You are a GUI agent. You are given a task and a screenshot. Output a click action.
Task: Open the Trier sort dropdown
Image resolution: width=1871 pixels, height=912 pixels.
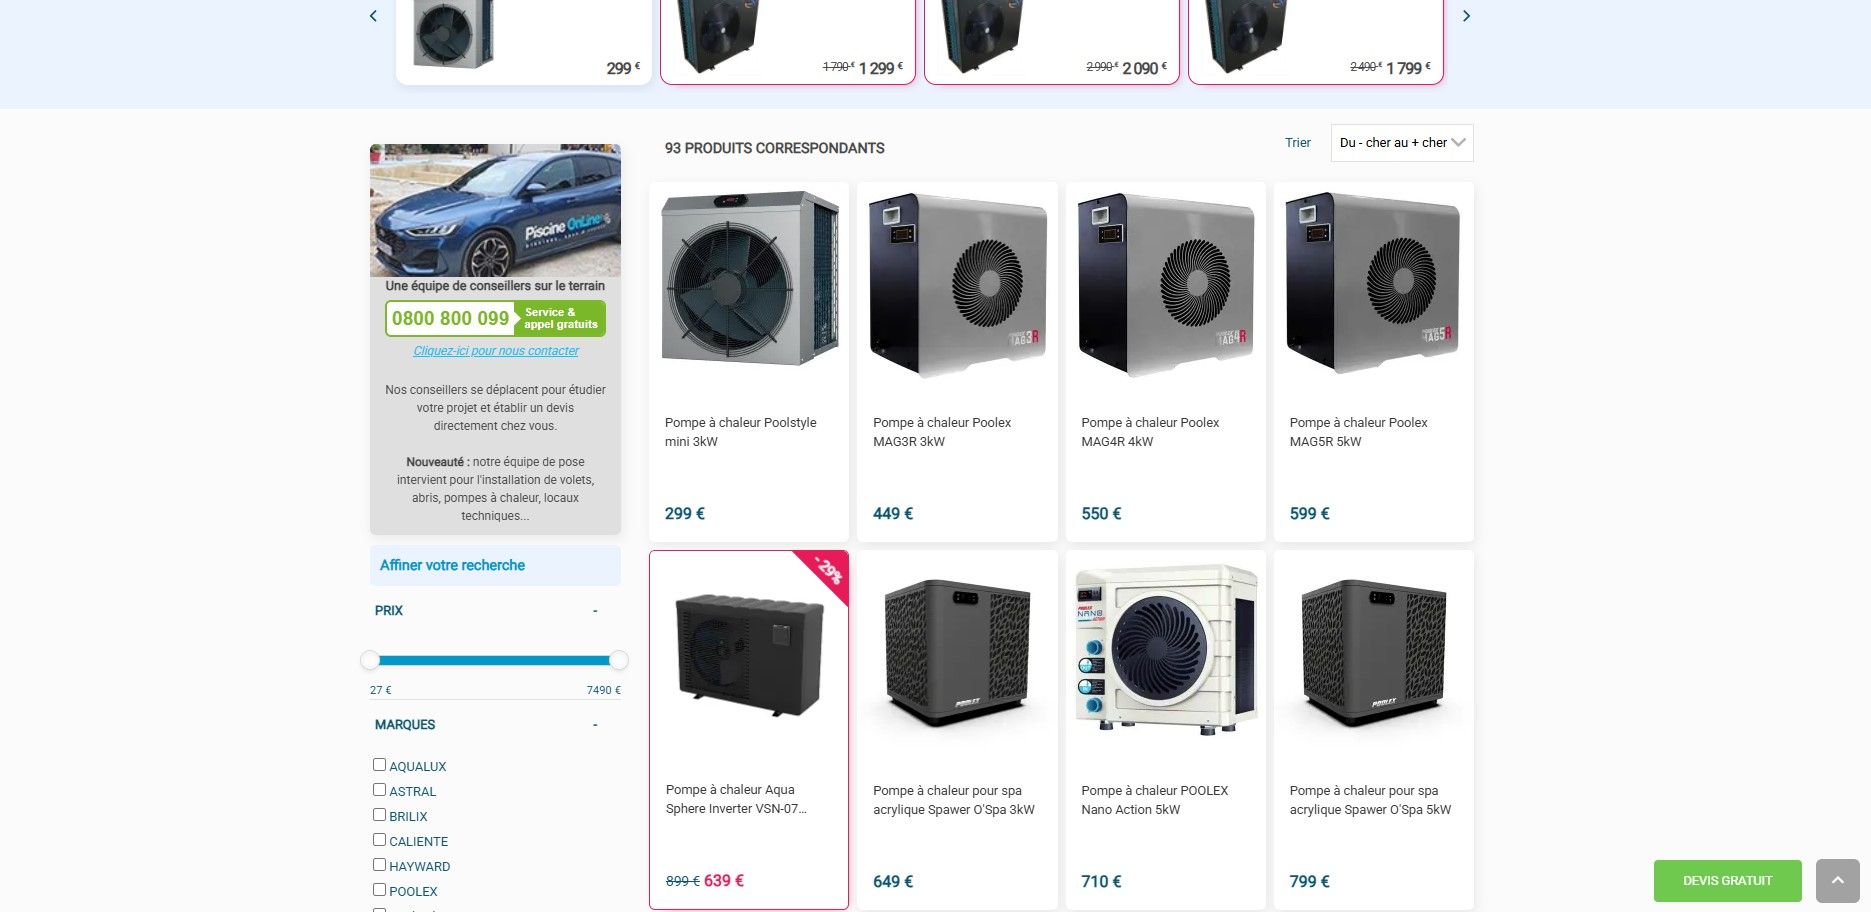1401,143
